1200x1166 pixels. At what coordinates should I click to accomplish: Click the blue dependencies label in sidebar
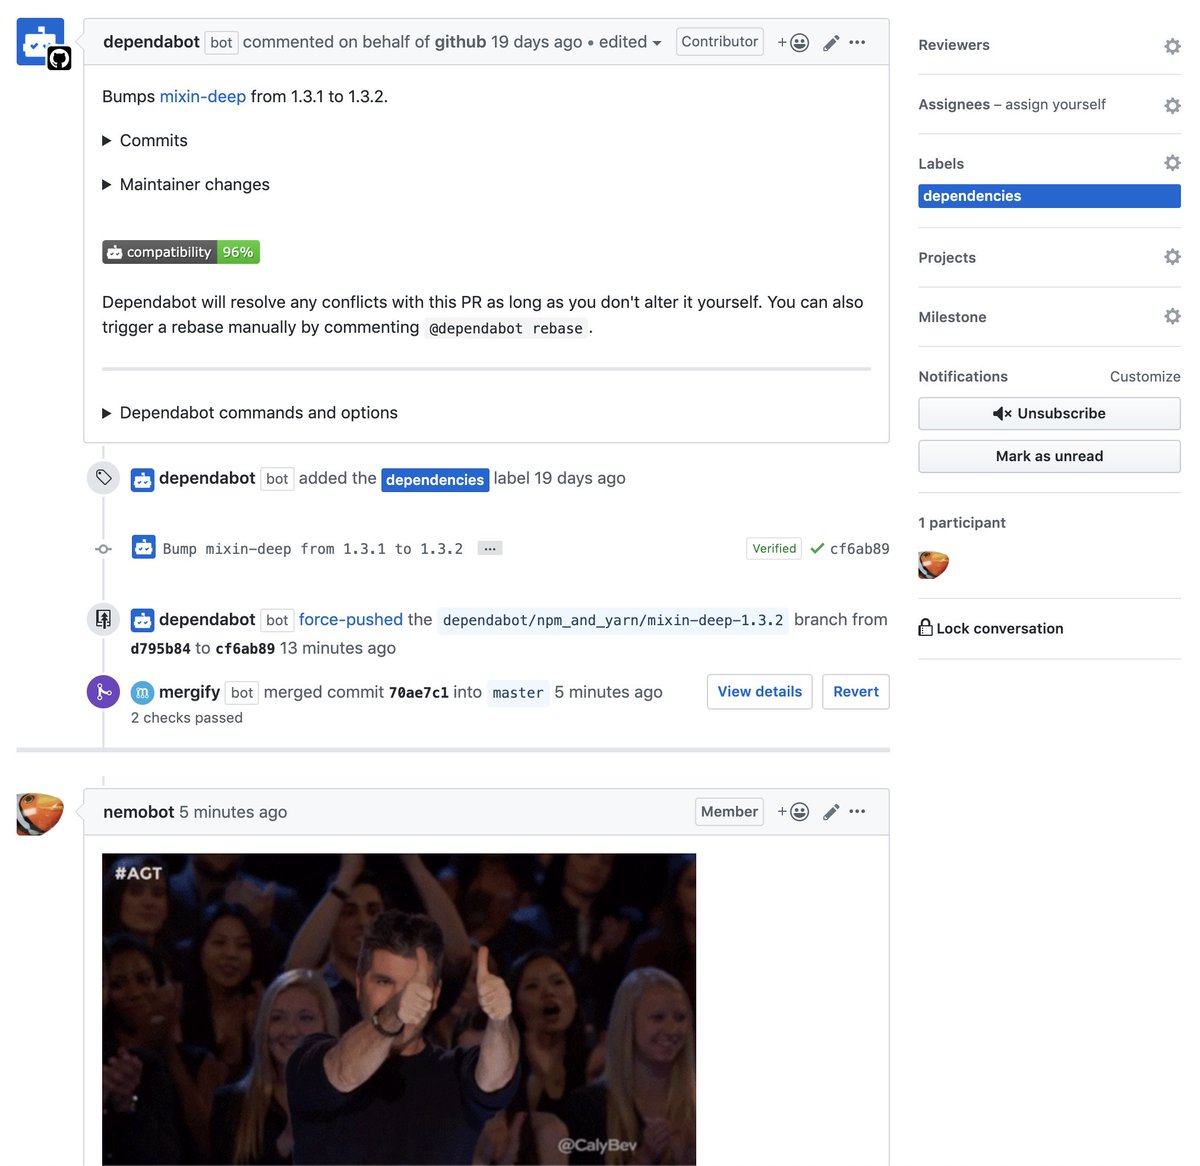click(x=1049, y=196)
